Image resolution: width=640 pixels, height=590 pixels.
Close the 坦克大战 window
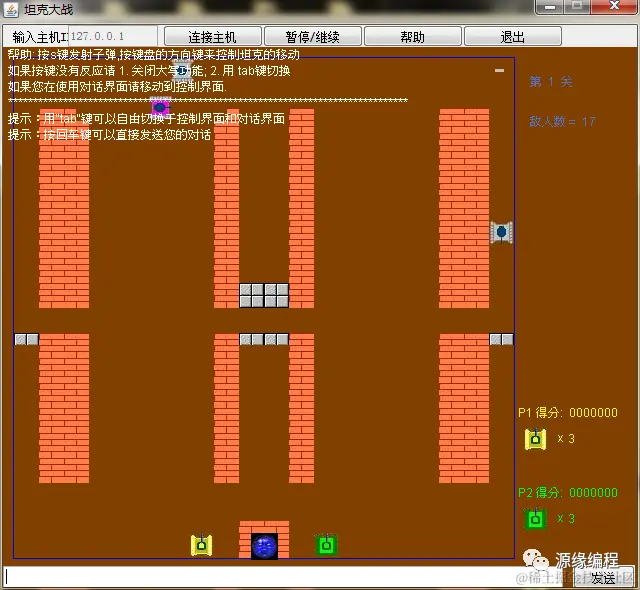pos(614,6)
